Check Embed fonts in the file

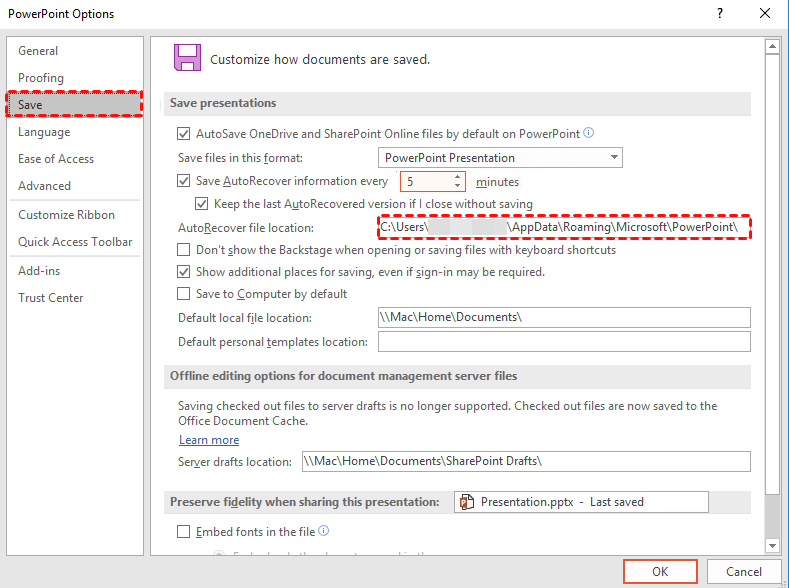pos(184,532)
